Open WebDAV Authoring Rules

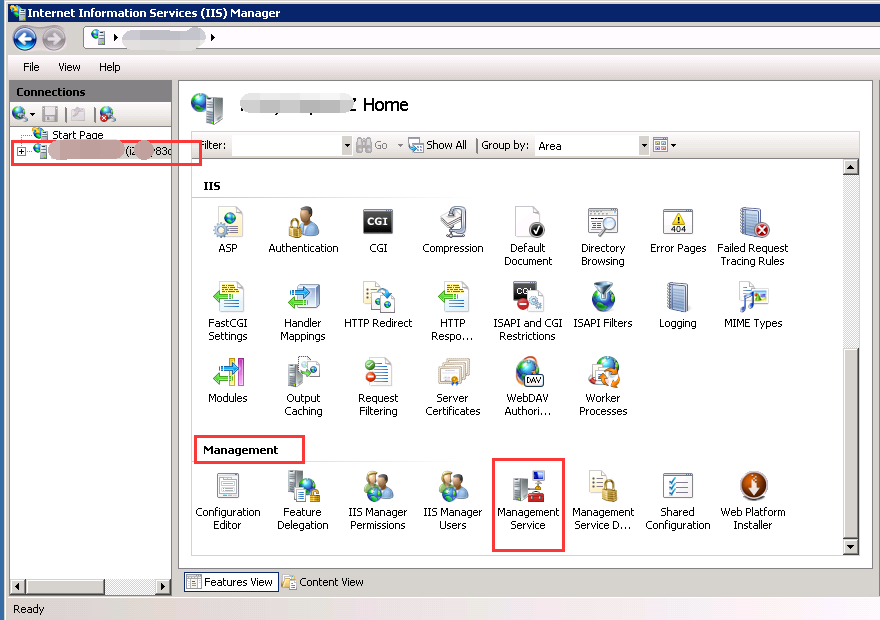[x=528, y=387]
